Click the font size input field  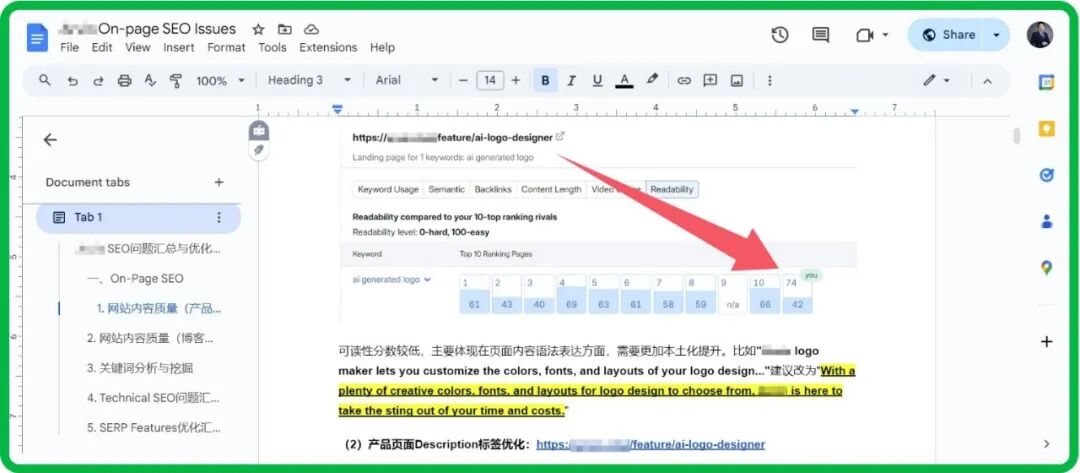point(490,81)
